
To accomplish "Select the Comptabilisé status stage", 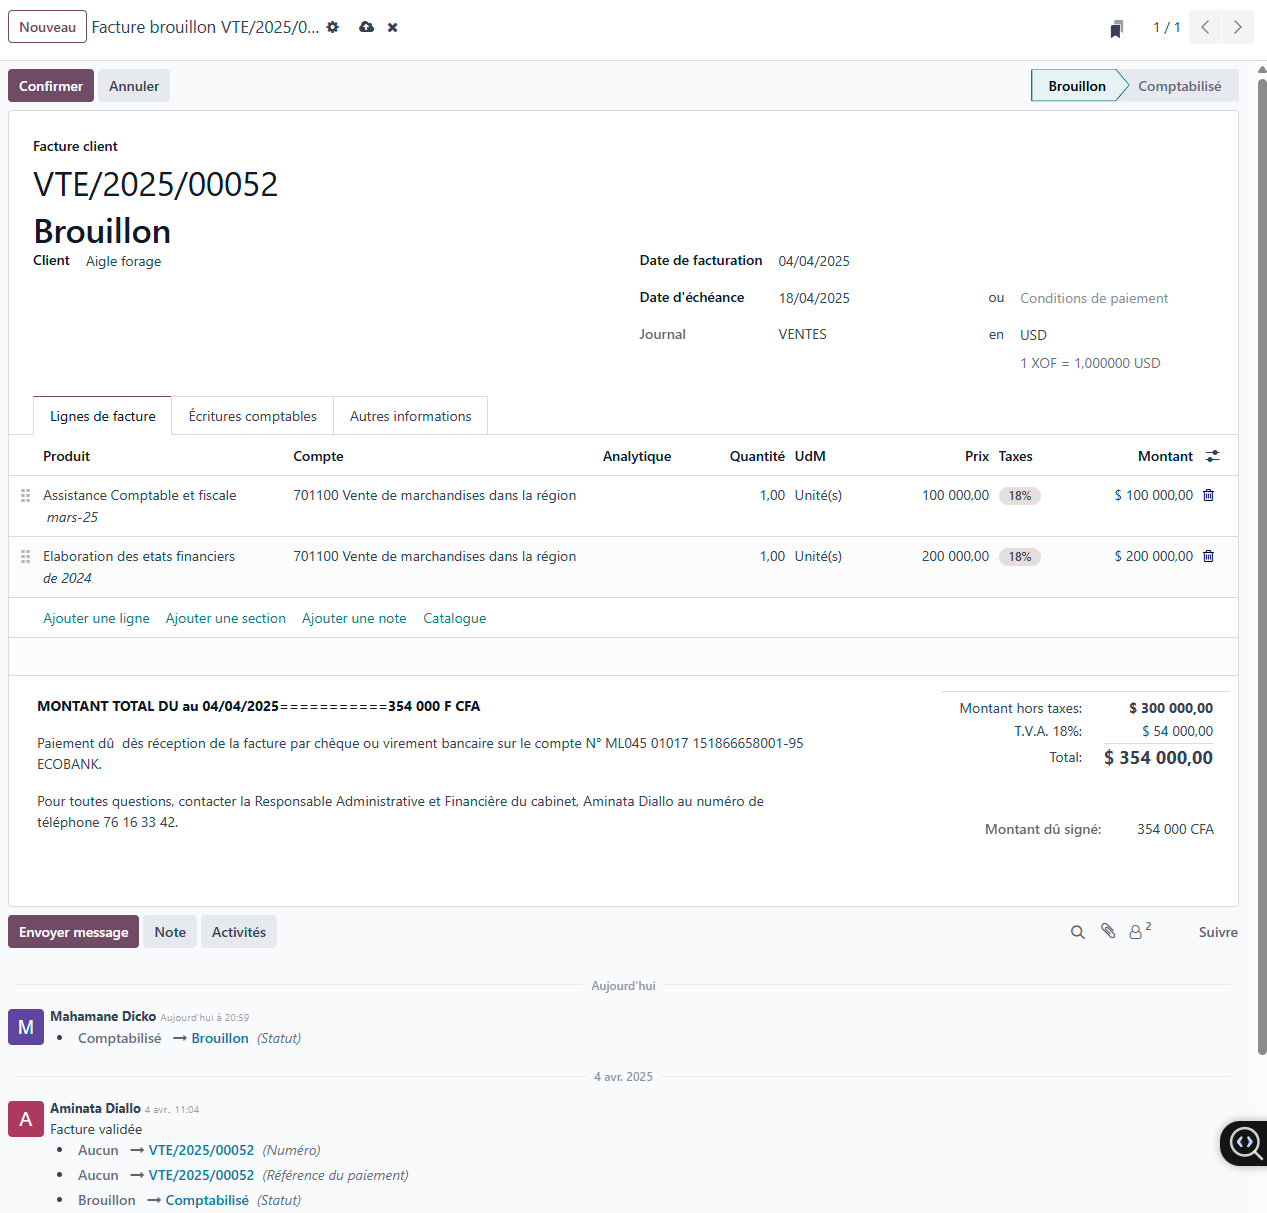I will 1180,86.
